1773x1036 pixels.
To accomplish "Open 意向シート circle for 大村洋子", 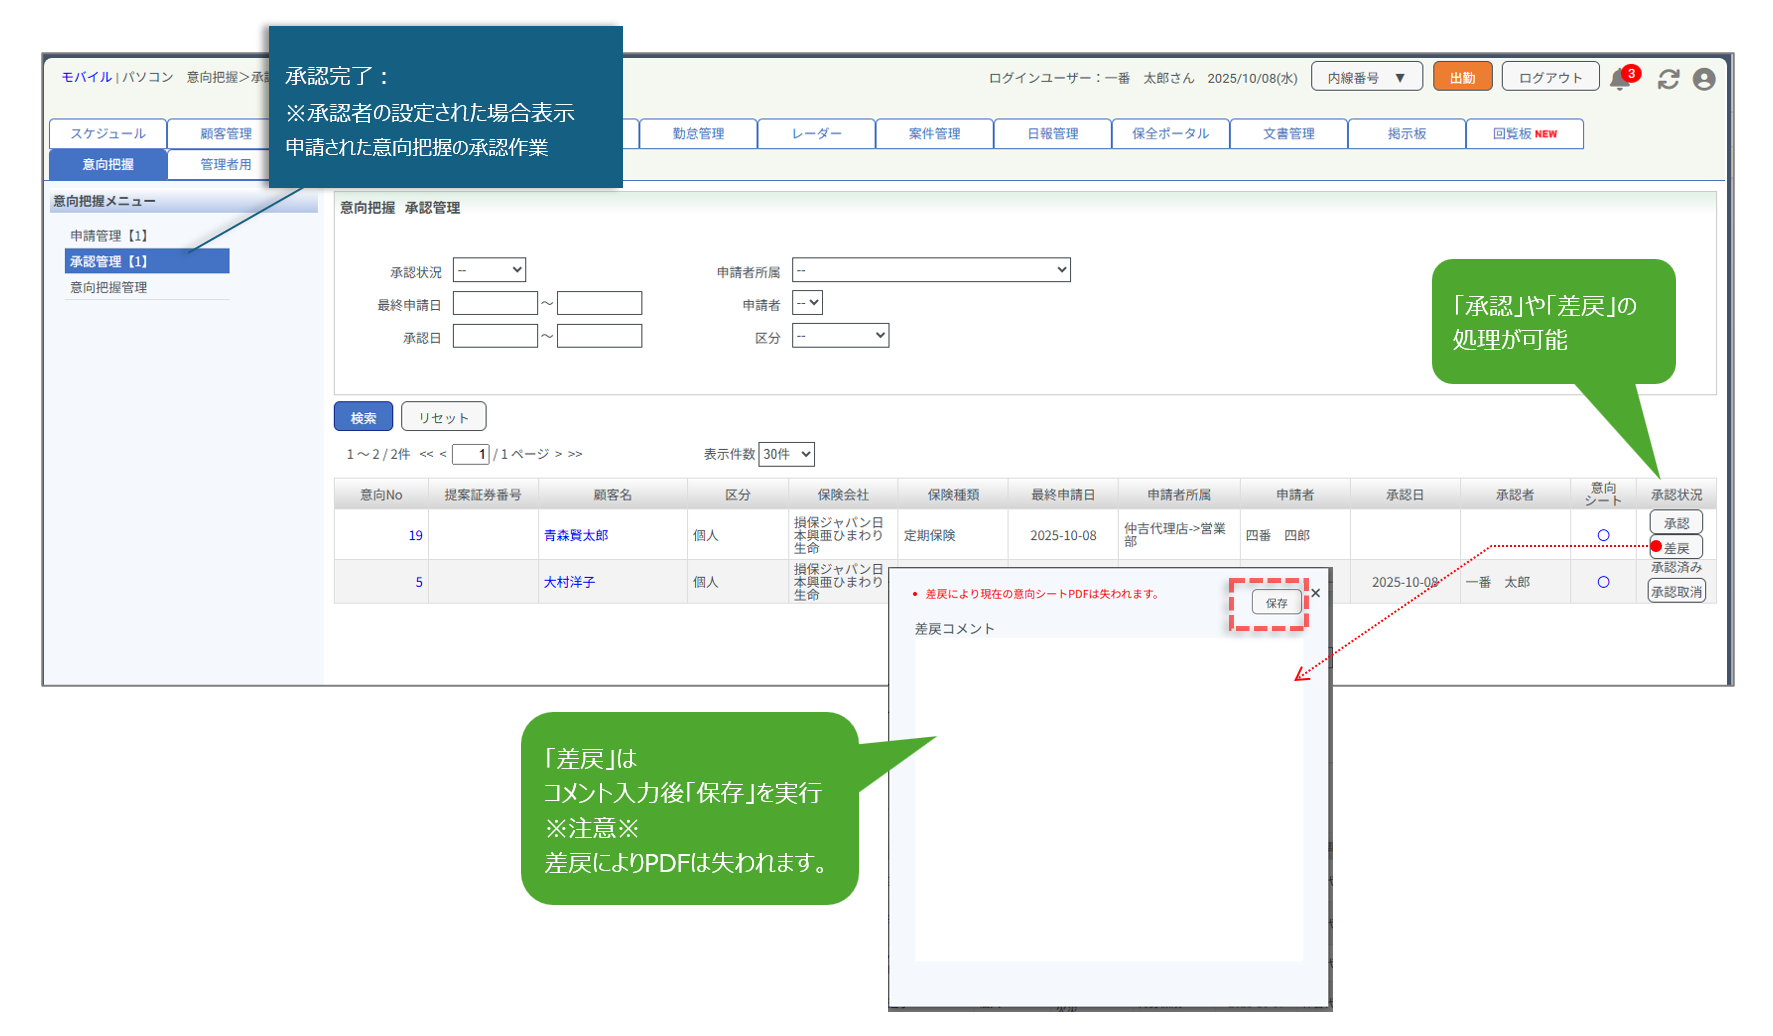I will pyautogui.click(x=1603, y=582).
